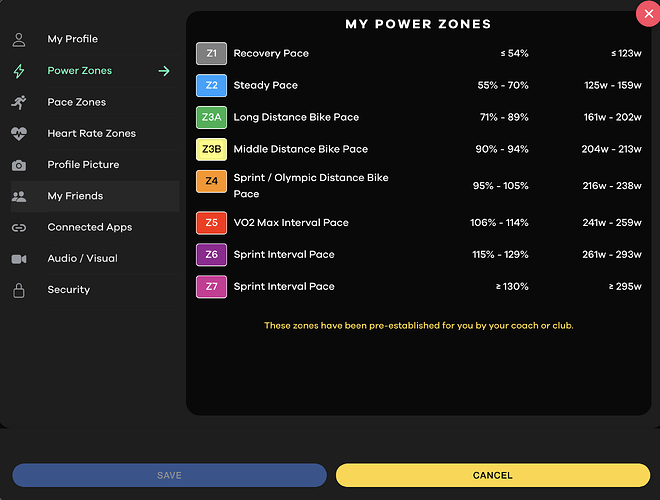
Task: Select the purple Z6 zone badge
Action: pos(211,255)
